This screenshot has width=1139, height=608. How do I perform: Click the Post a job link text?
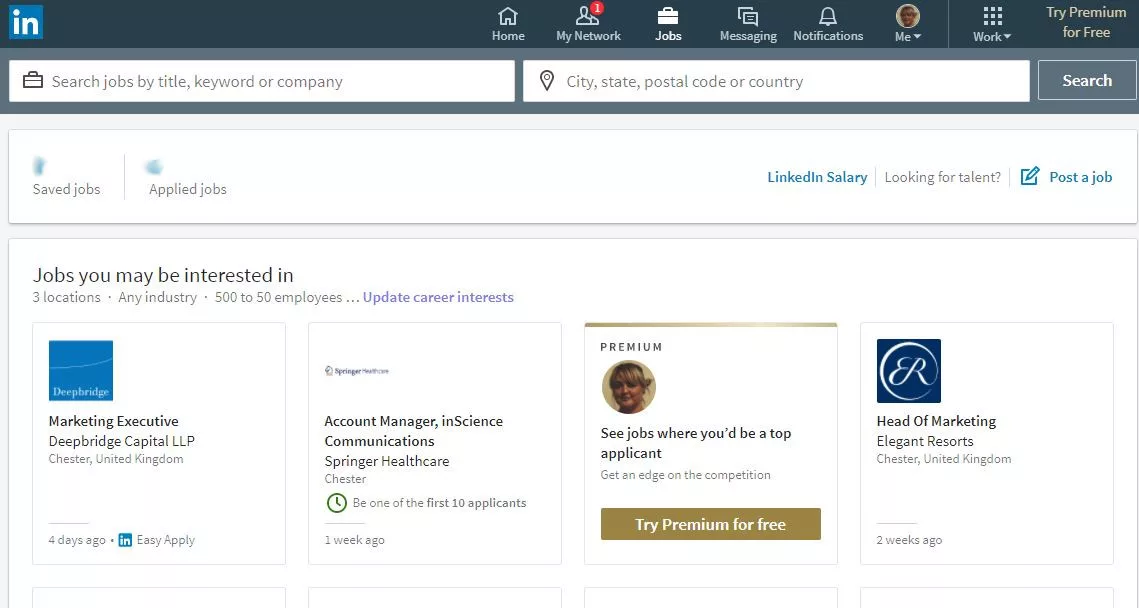pos(1080,177)
